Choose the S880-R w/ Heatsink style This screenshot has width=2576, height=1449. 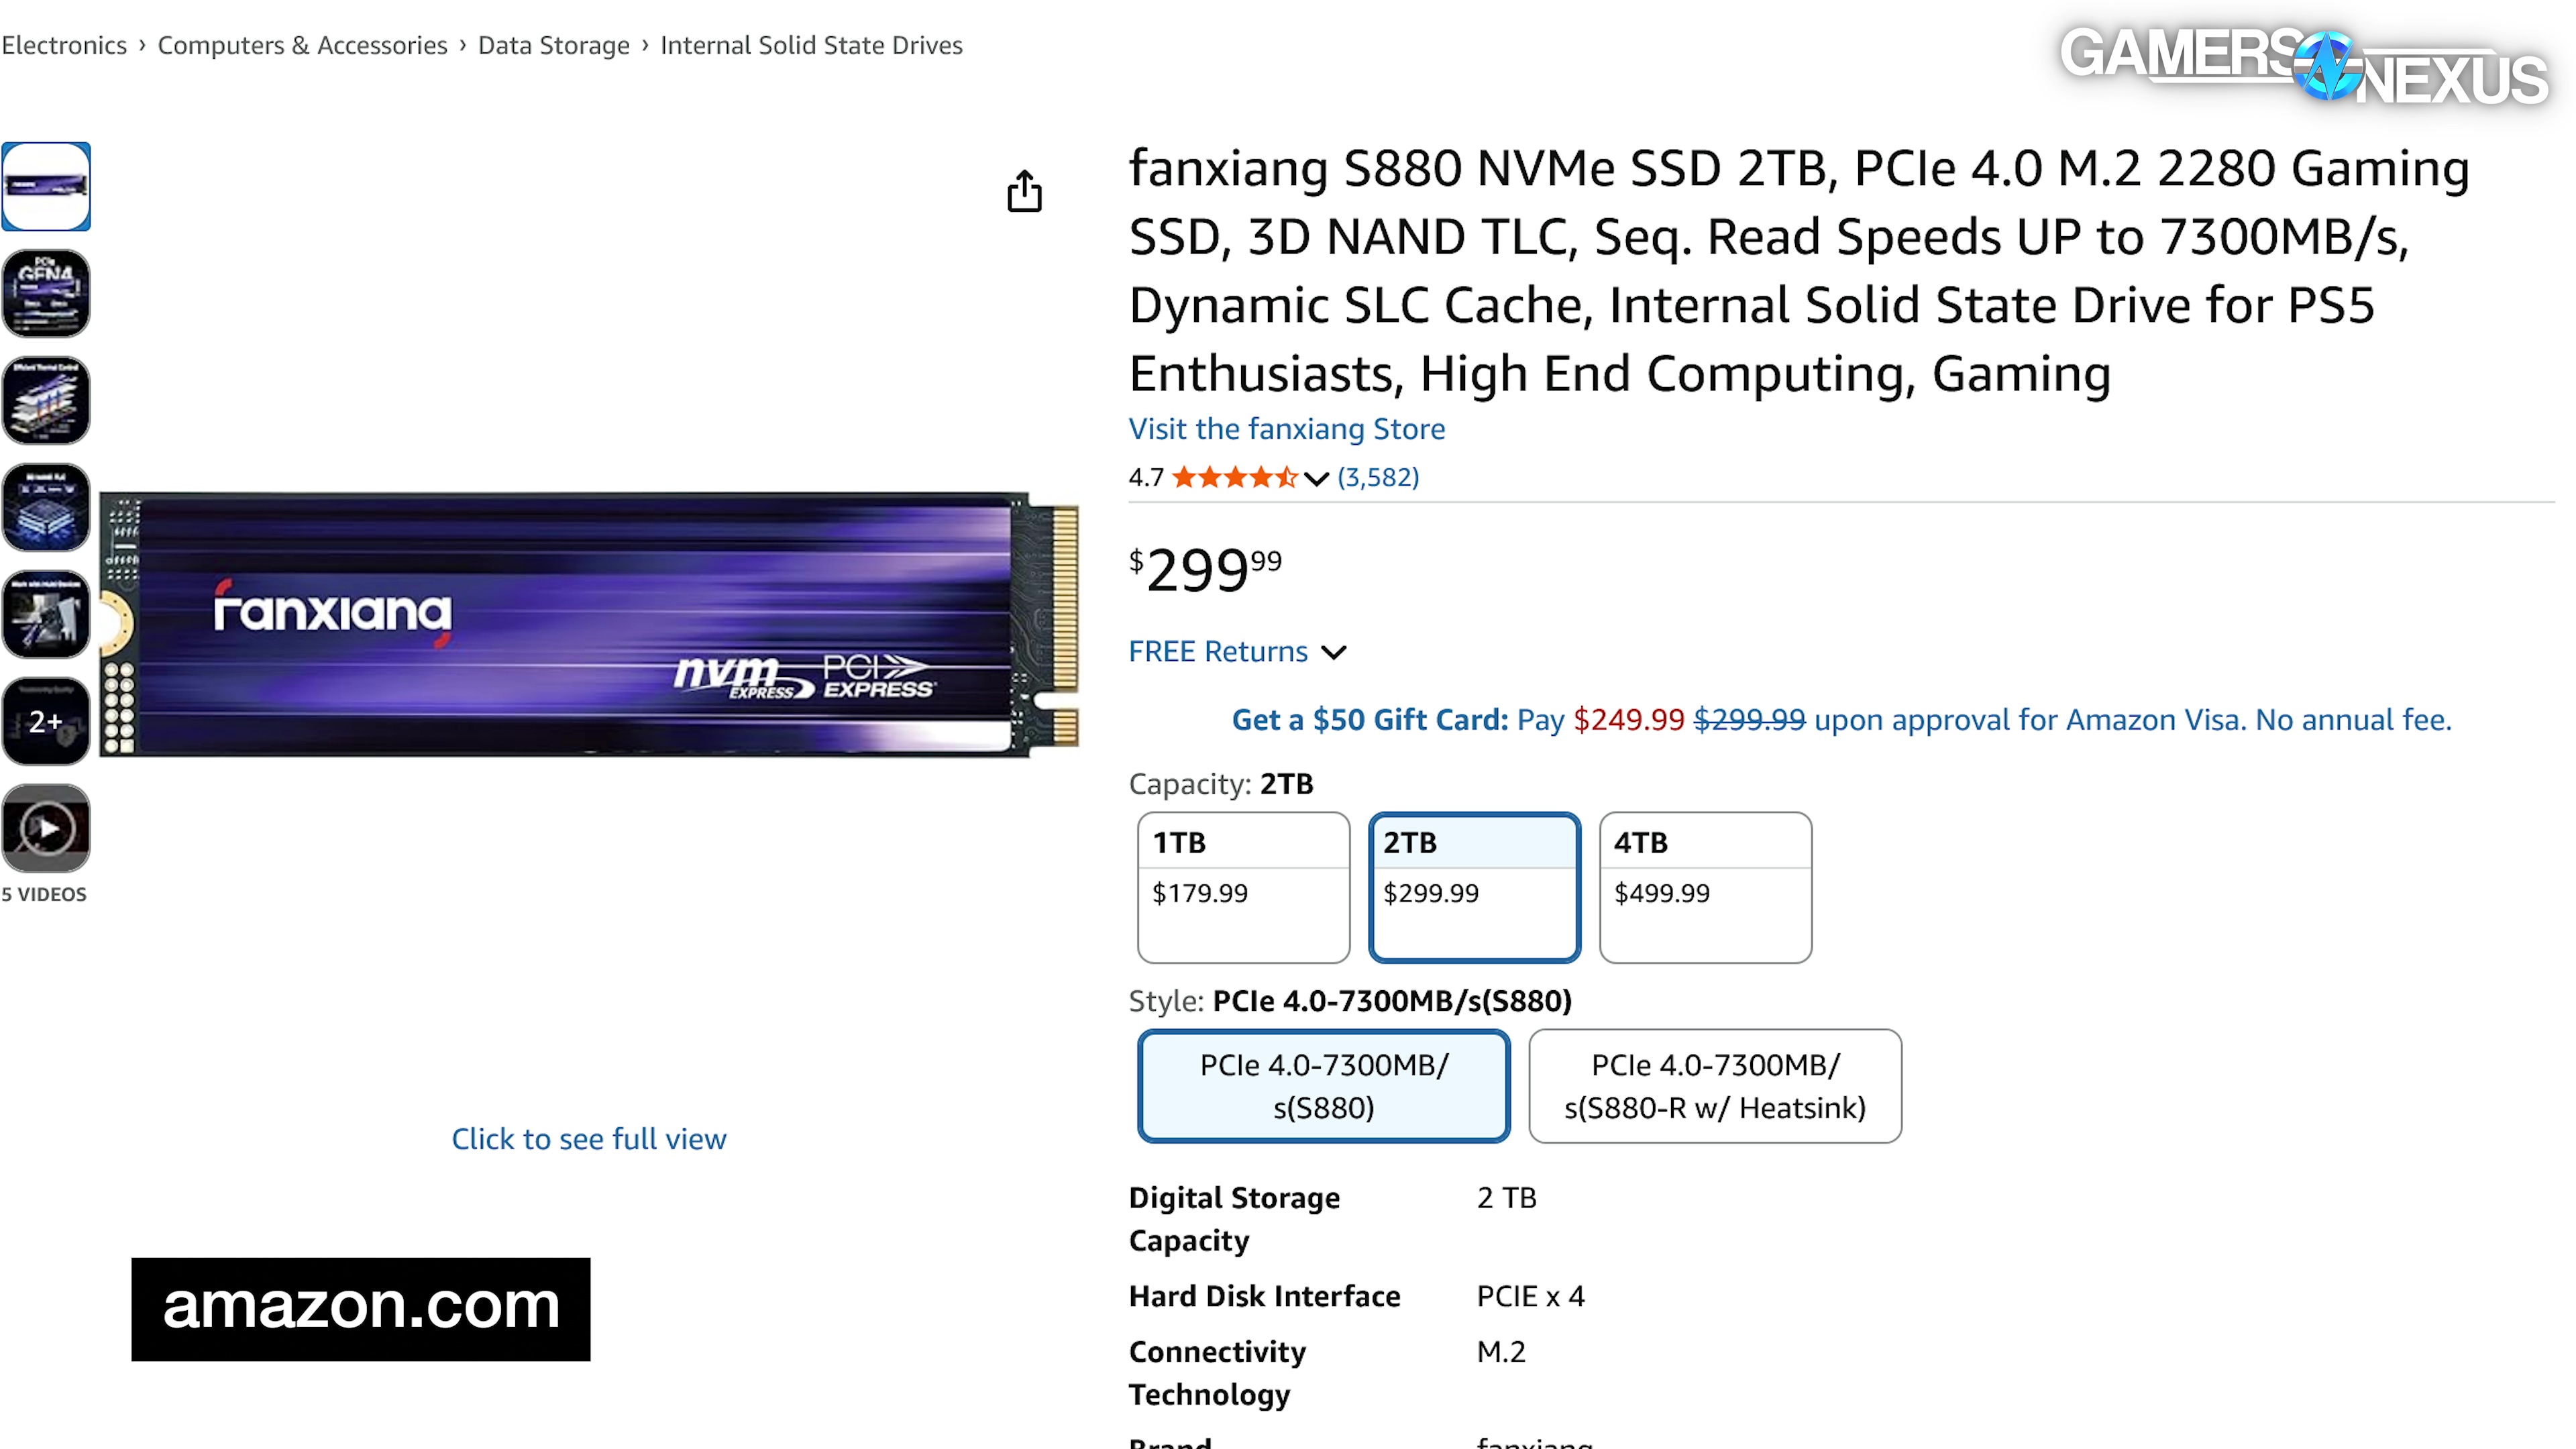coord(1714,1085)
